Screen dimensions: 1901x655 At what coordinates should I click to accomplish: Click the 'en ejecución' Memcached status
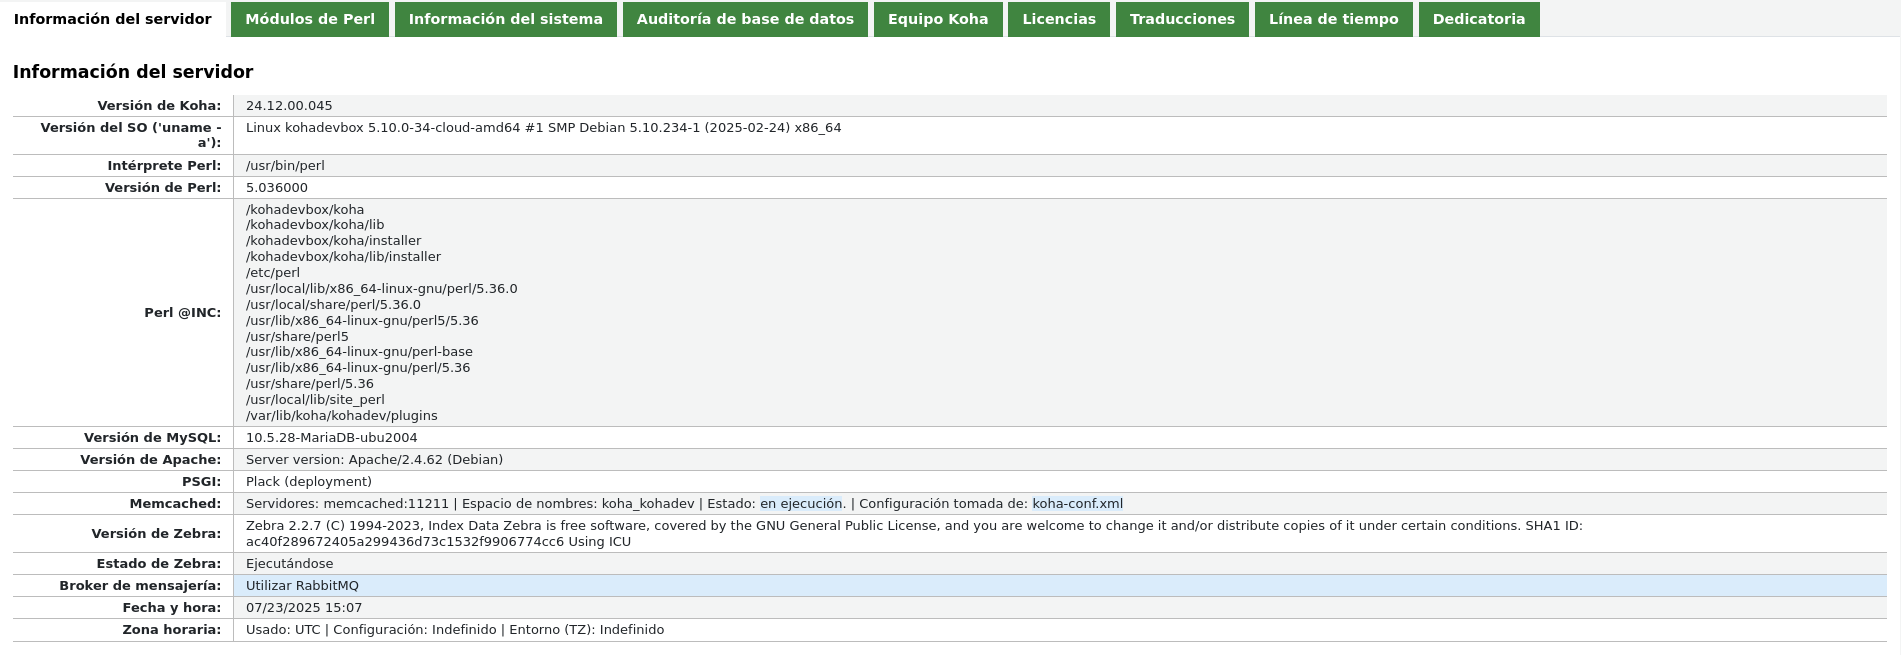pyautogui.click(x=800, y=504)
